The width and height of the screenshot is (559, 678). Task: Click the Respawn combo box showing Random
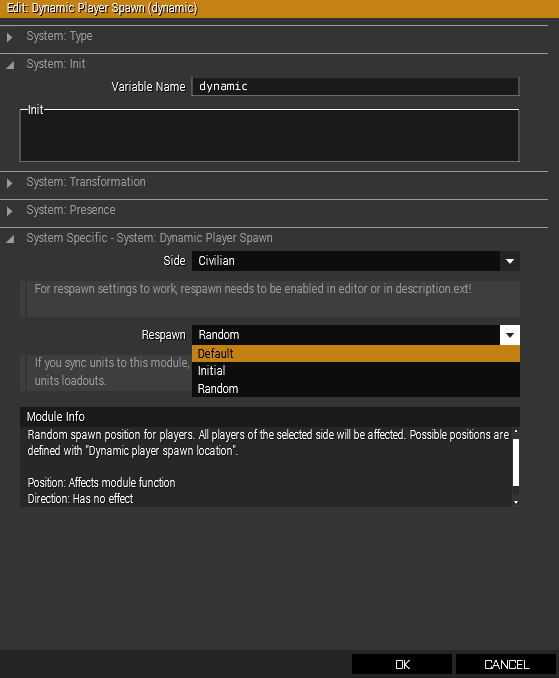[346, 335]
